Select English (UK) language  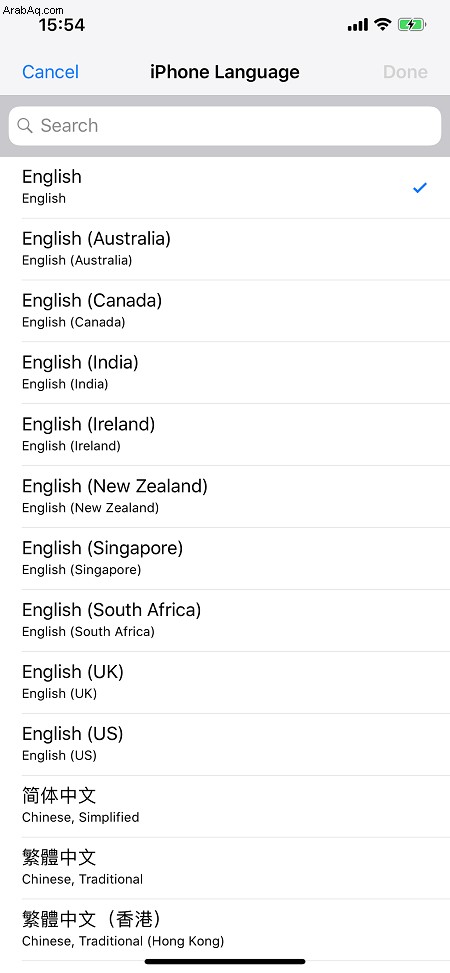click(x=225, y=683)
